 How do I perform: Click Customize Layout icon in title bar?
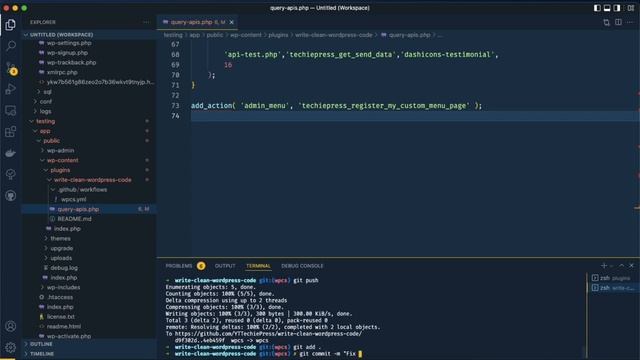(631, 8)
